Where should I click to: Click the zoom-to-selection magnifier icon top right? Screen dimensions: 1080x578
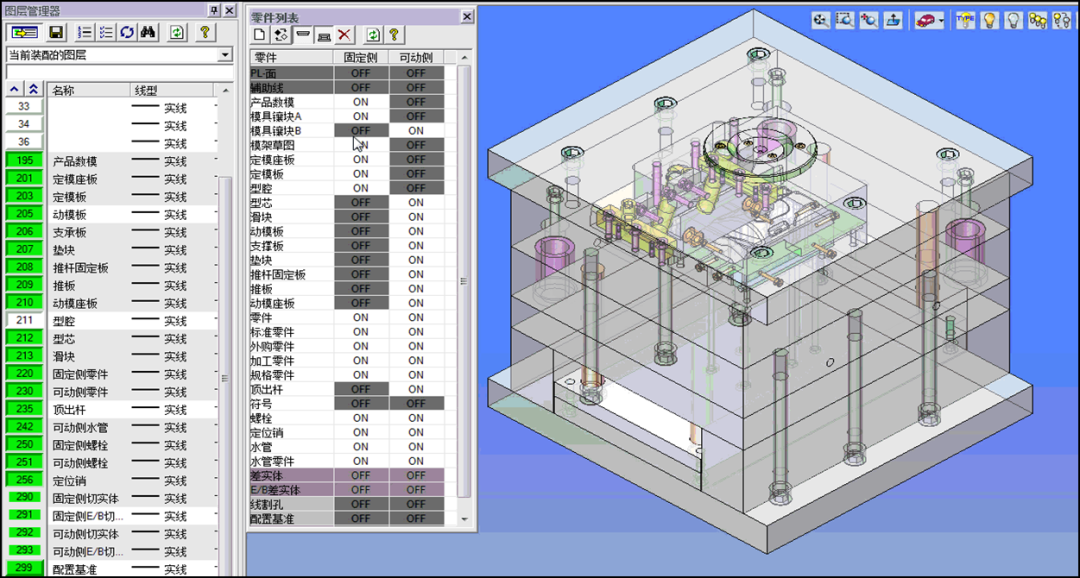(844, 19)
